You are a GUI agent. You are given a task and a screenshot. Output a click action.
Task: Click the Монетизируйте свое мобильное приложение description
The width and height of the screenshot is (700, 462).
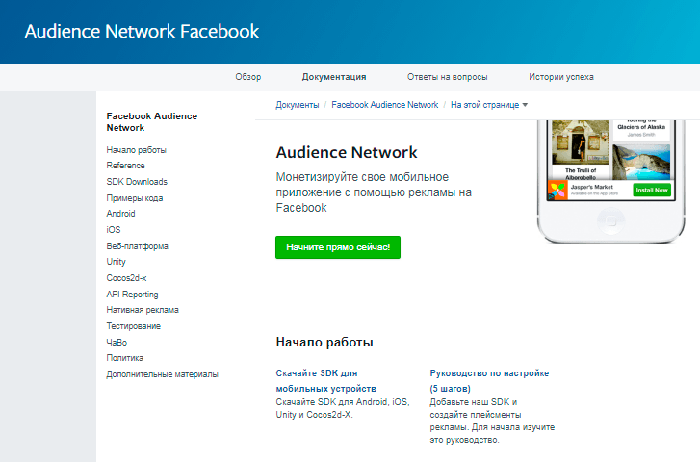(x=374, y=192)
